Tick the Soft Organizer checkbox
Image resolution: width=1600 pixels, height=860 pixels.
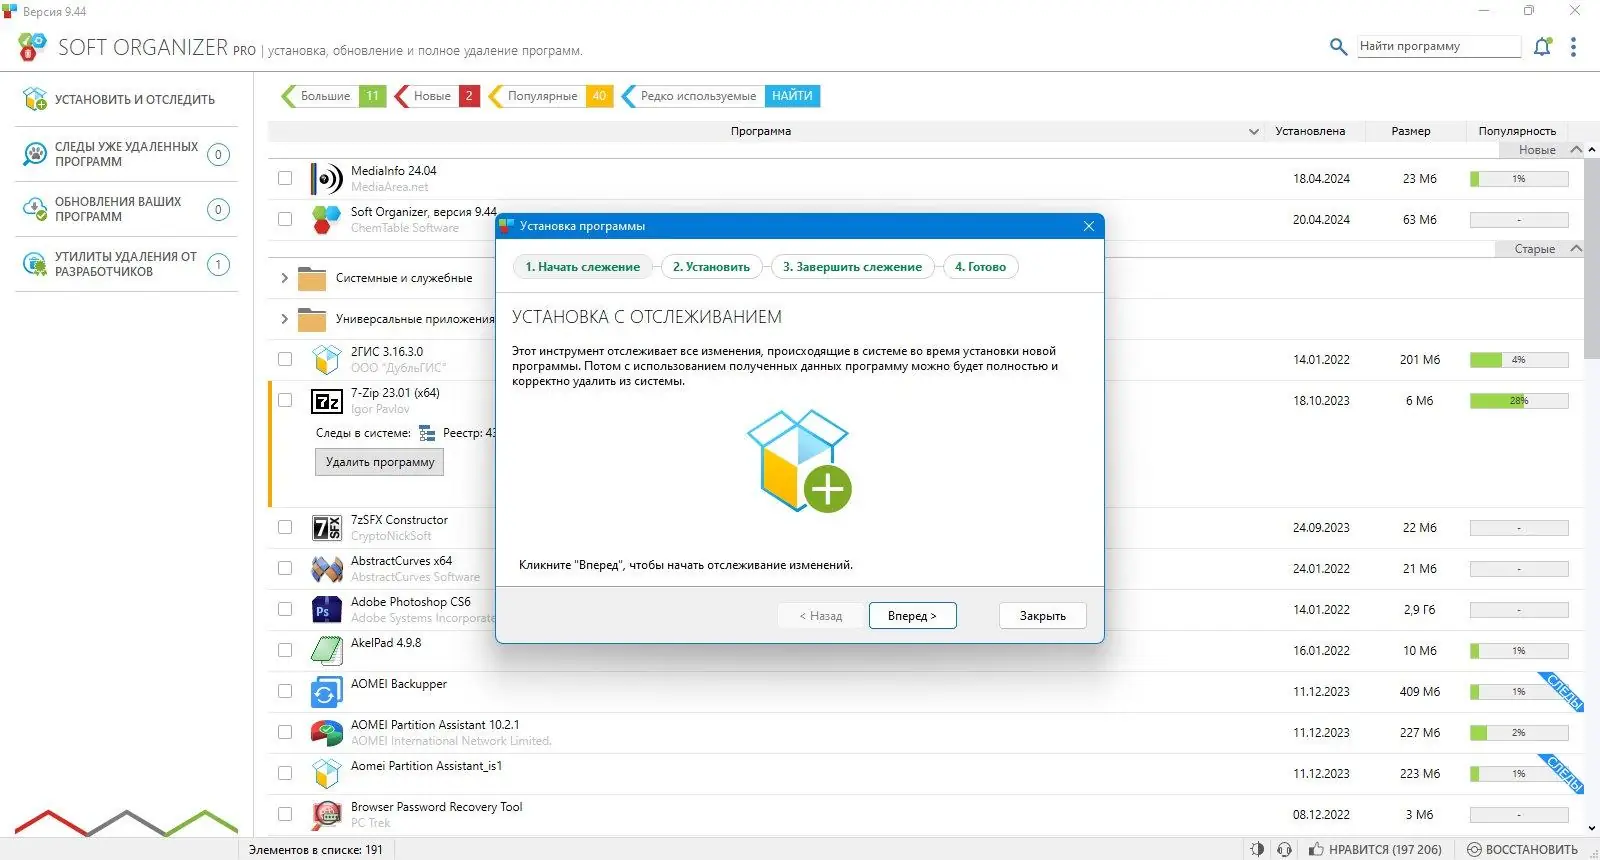285,219
